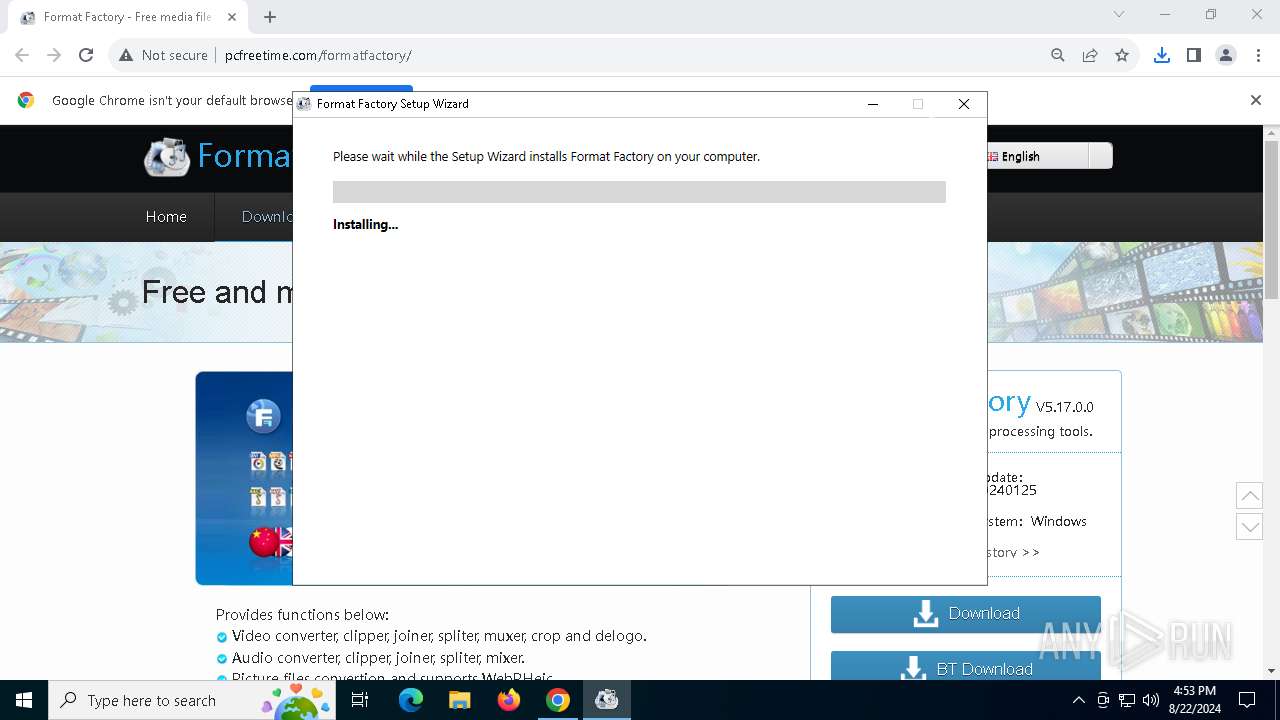
Task: Click the Installing... status text
Action: point(365,225)
